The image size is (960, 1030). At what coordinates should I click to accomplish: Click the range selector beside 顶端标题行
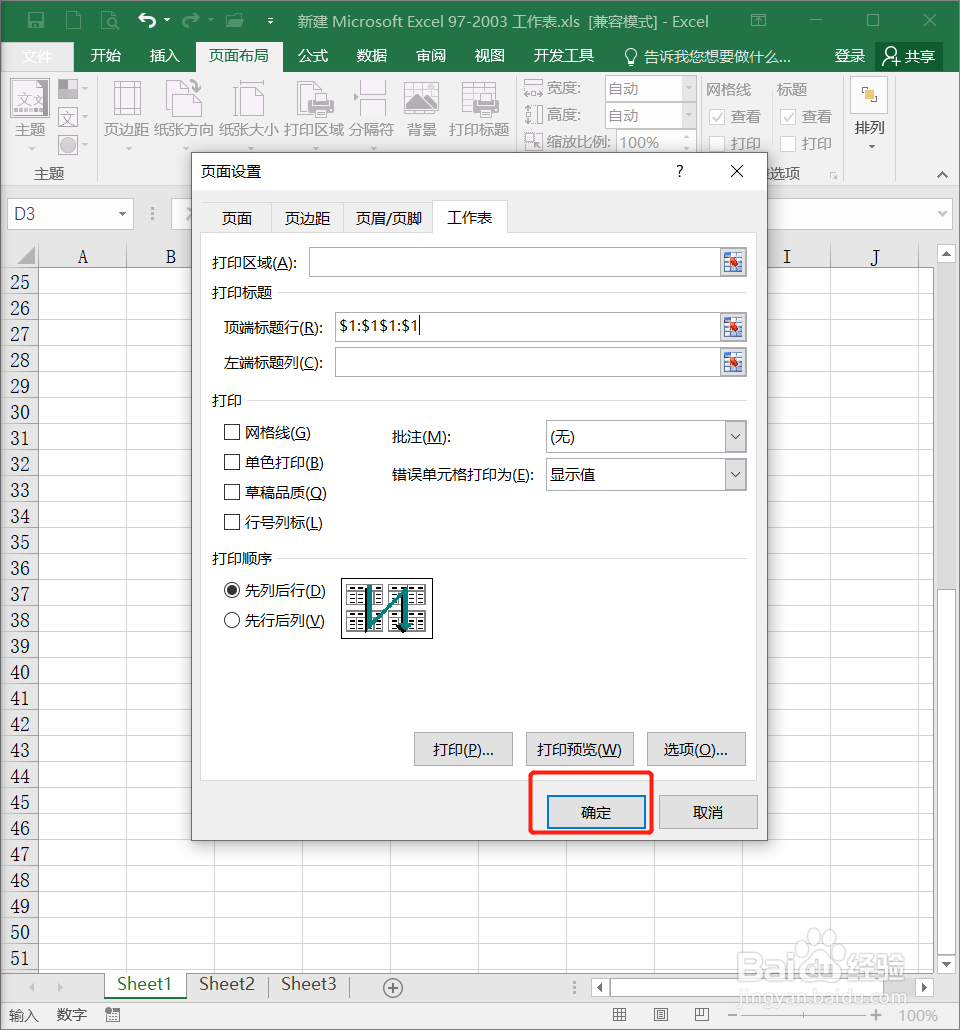coord(733,326)
